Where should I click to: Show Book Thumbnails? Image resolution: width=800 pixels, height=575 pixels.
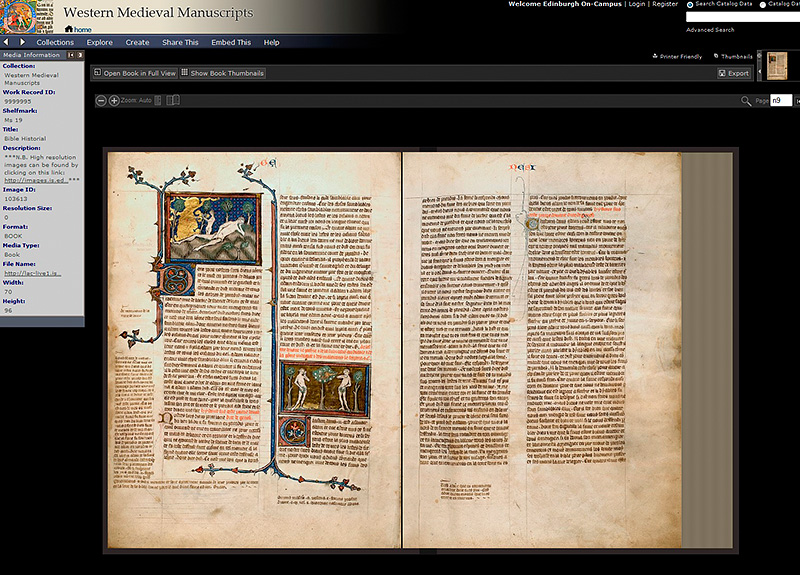[222, 73]
